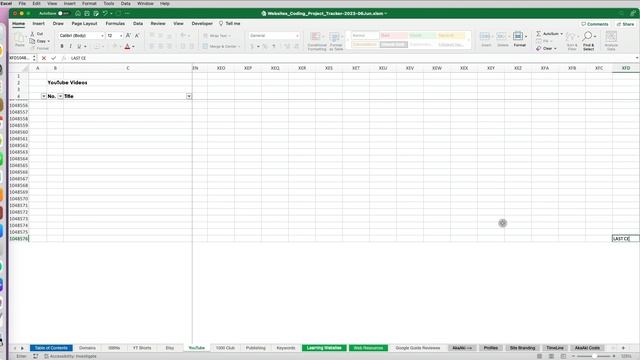Switch to the Developer ribbon tab
640x360 pixels.
202,24
